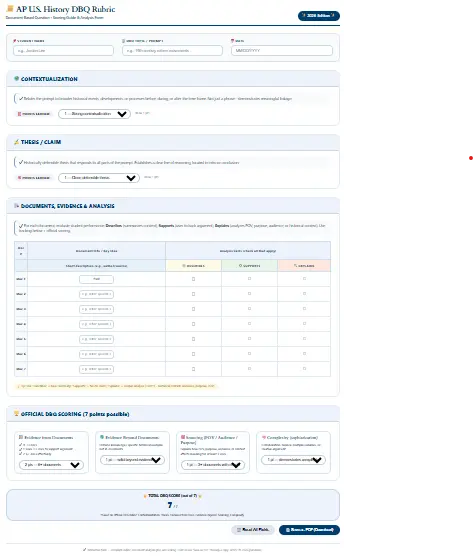Screen dimensions: 474x556
Task: Open the Contextualization points dropdown
Action: click(x=94, y=114)
